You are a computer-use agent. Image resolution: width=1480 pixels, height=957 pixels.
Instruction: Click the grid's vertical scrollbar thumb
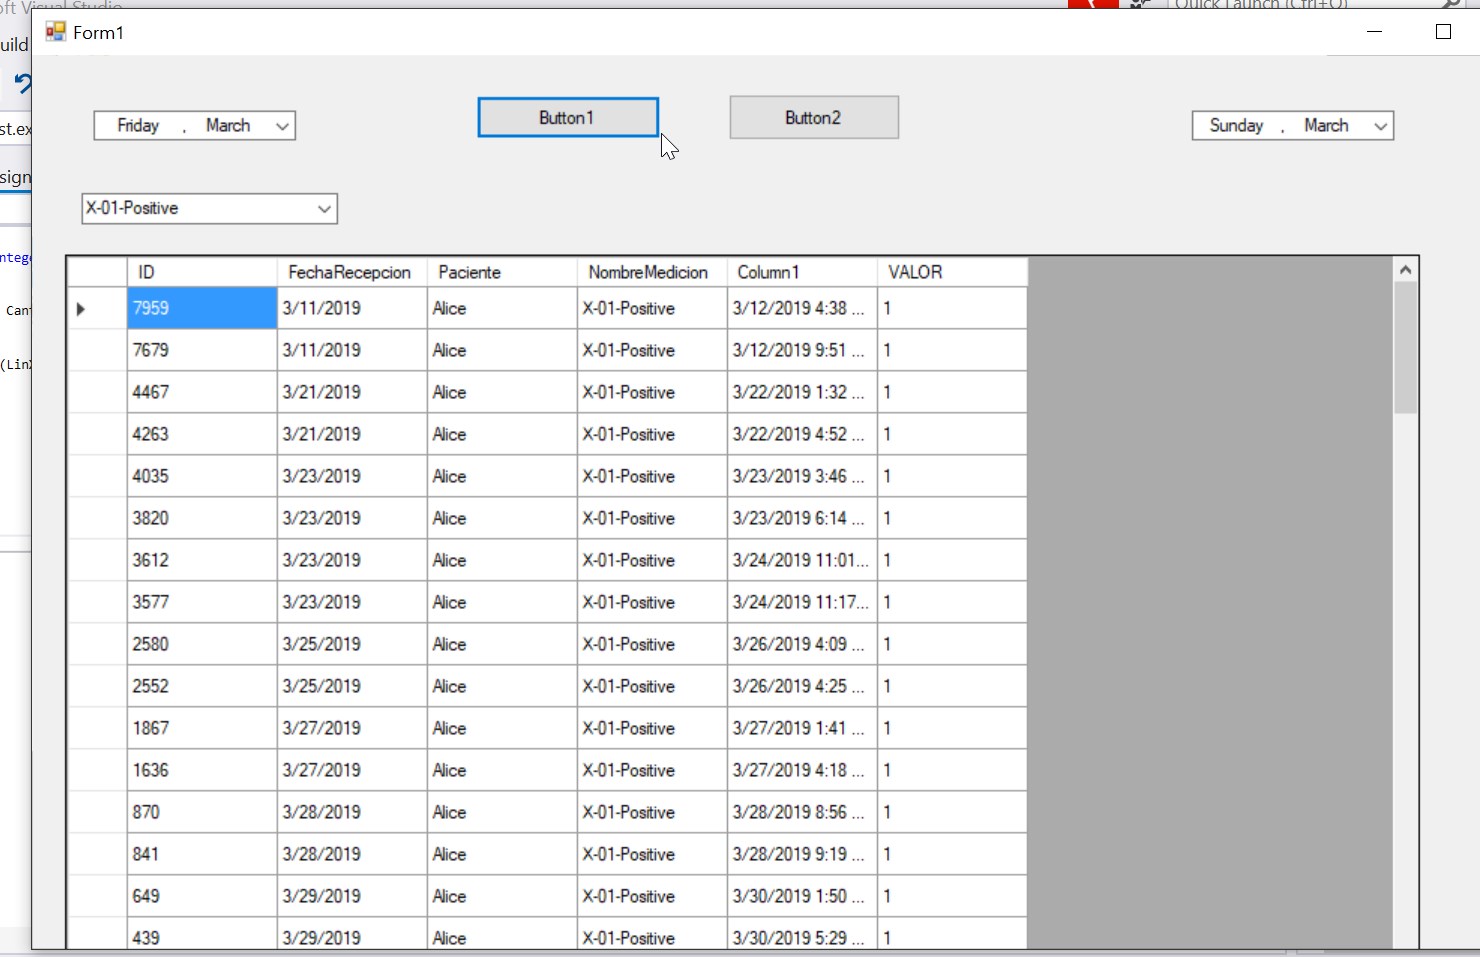tap(1405, 348)
